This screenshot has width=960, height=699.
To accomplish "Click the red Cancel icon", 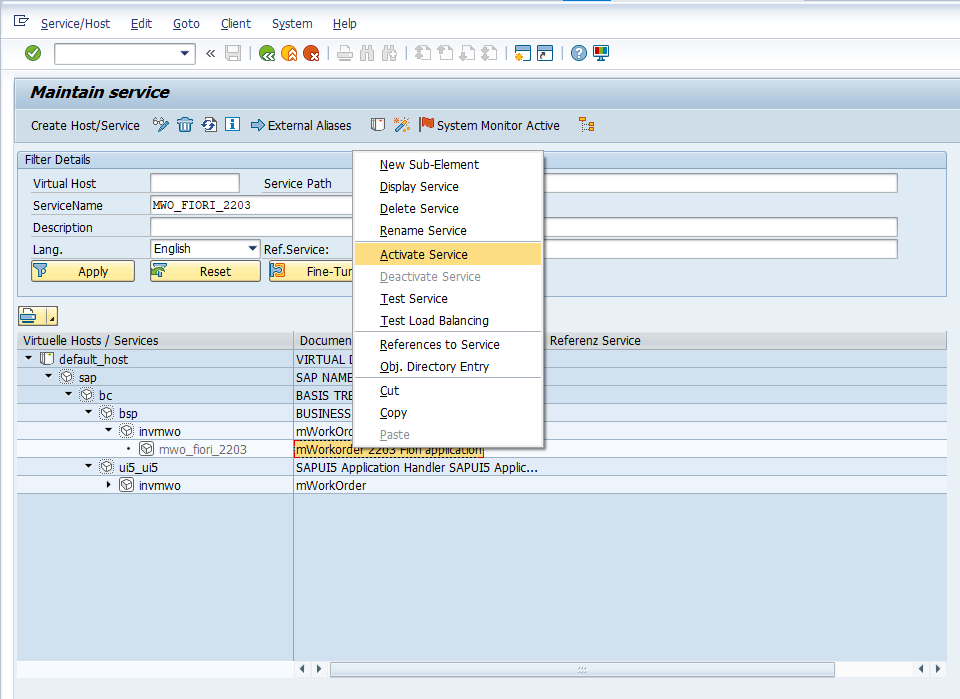I will [x=311, y=54].
